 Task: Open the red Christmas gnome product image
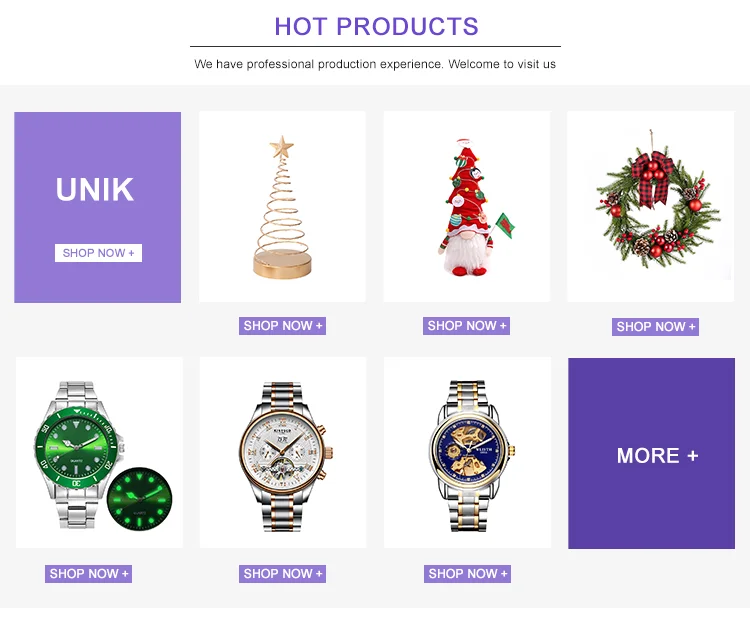point(467,207)
